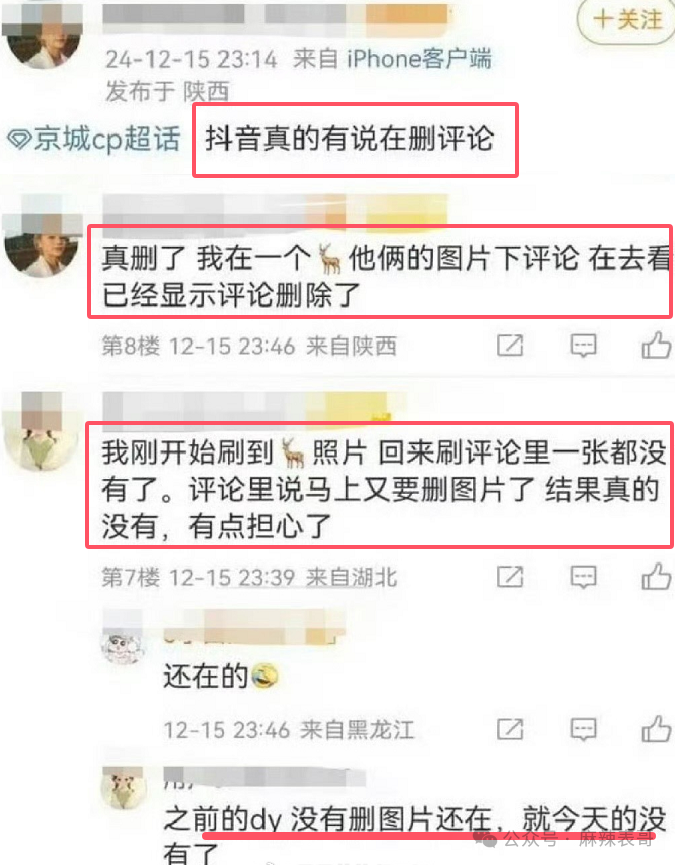Like the 第7楼 comment from 湖北
Viewport: 675px width, 865px height.
[x=656, y=577]
